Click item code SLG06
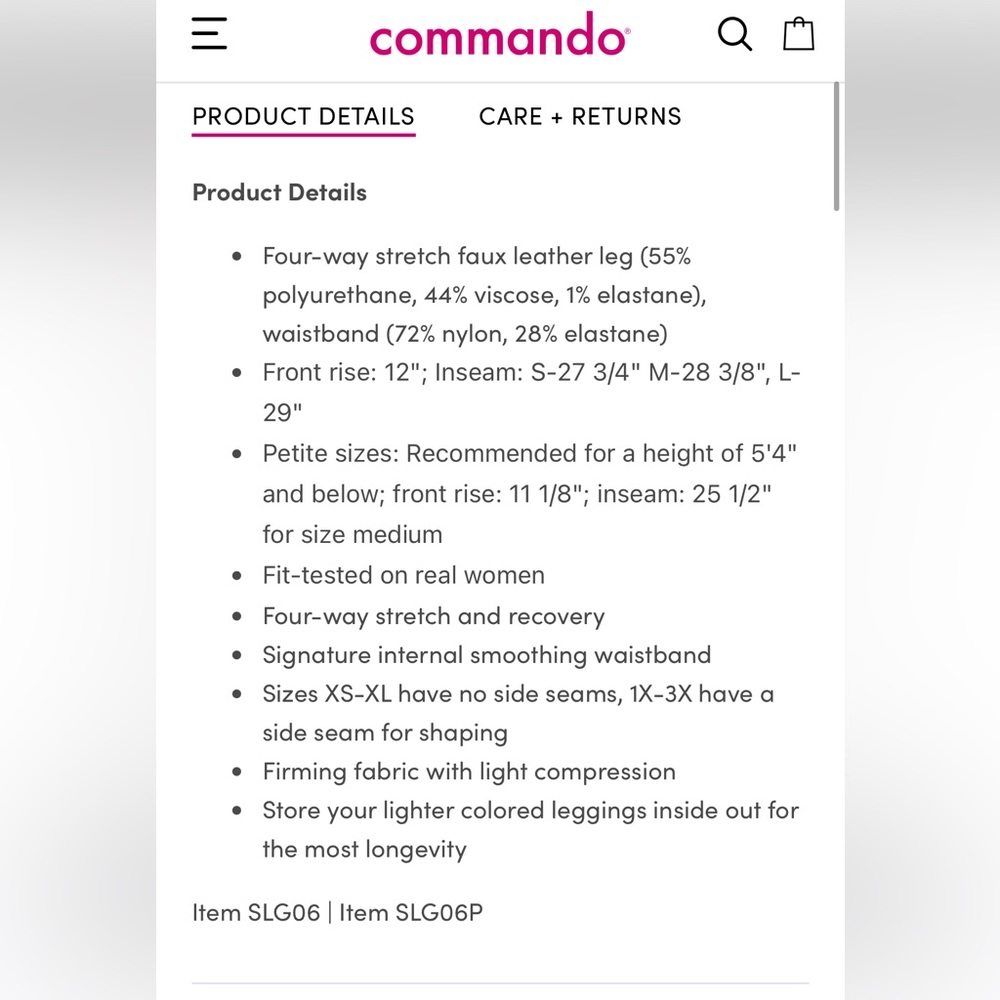1000x1000 pixels. [x=256, y=912]
